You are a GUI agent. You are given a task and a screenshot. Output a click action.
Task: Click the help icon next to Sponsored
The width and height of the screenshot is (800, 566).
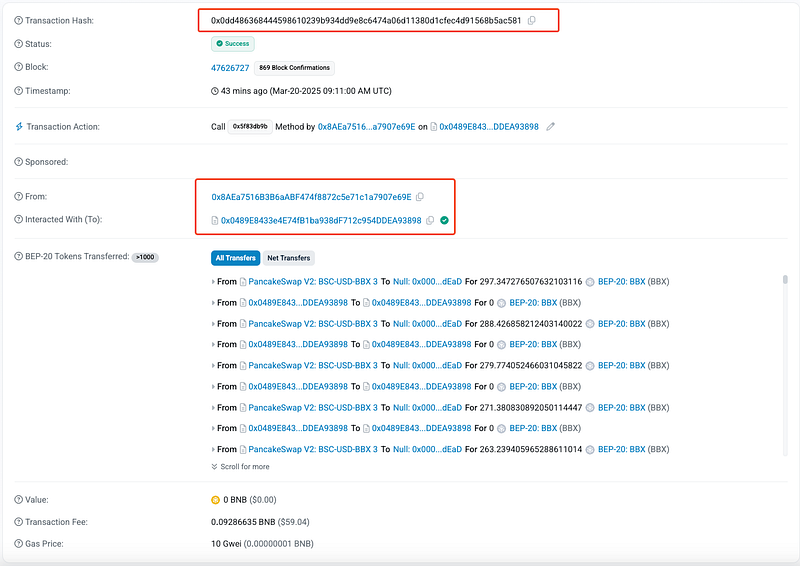pyautogui.click(x=18, y=162)
